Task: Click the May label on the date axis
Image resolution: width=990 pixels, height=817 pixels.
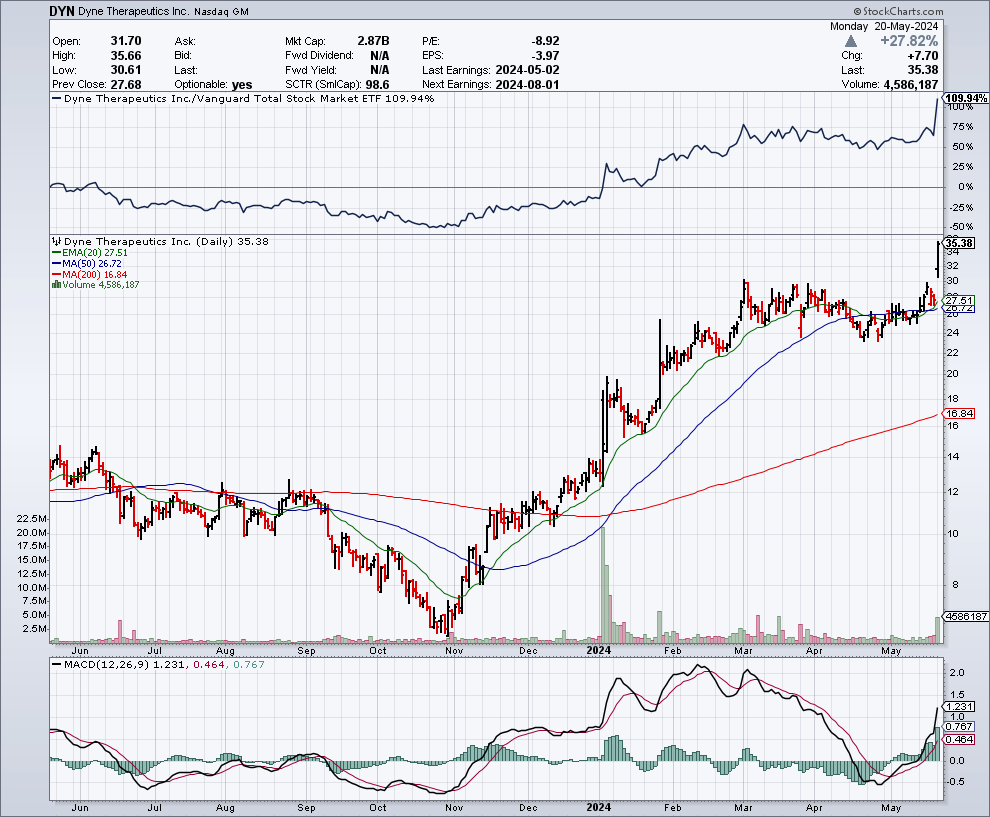Action: coord(892,650)
